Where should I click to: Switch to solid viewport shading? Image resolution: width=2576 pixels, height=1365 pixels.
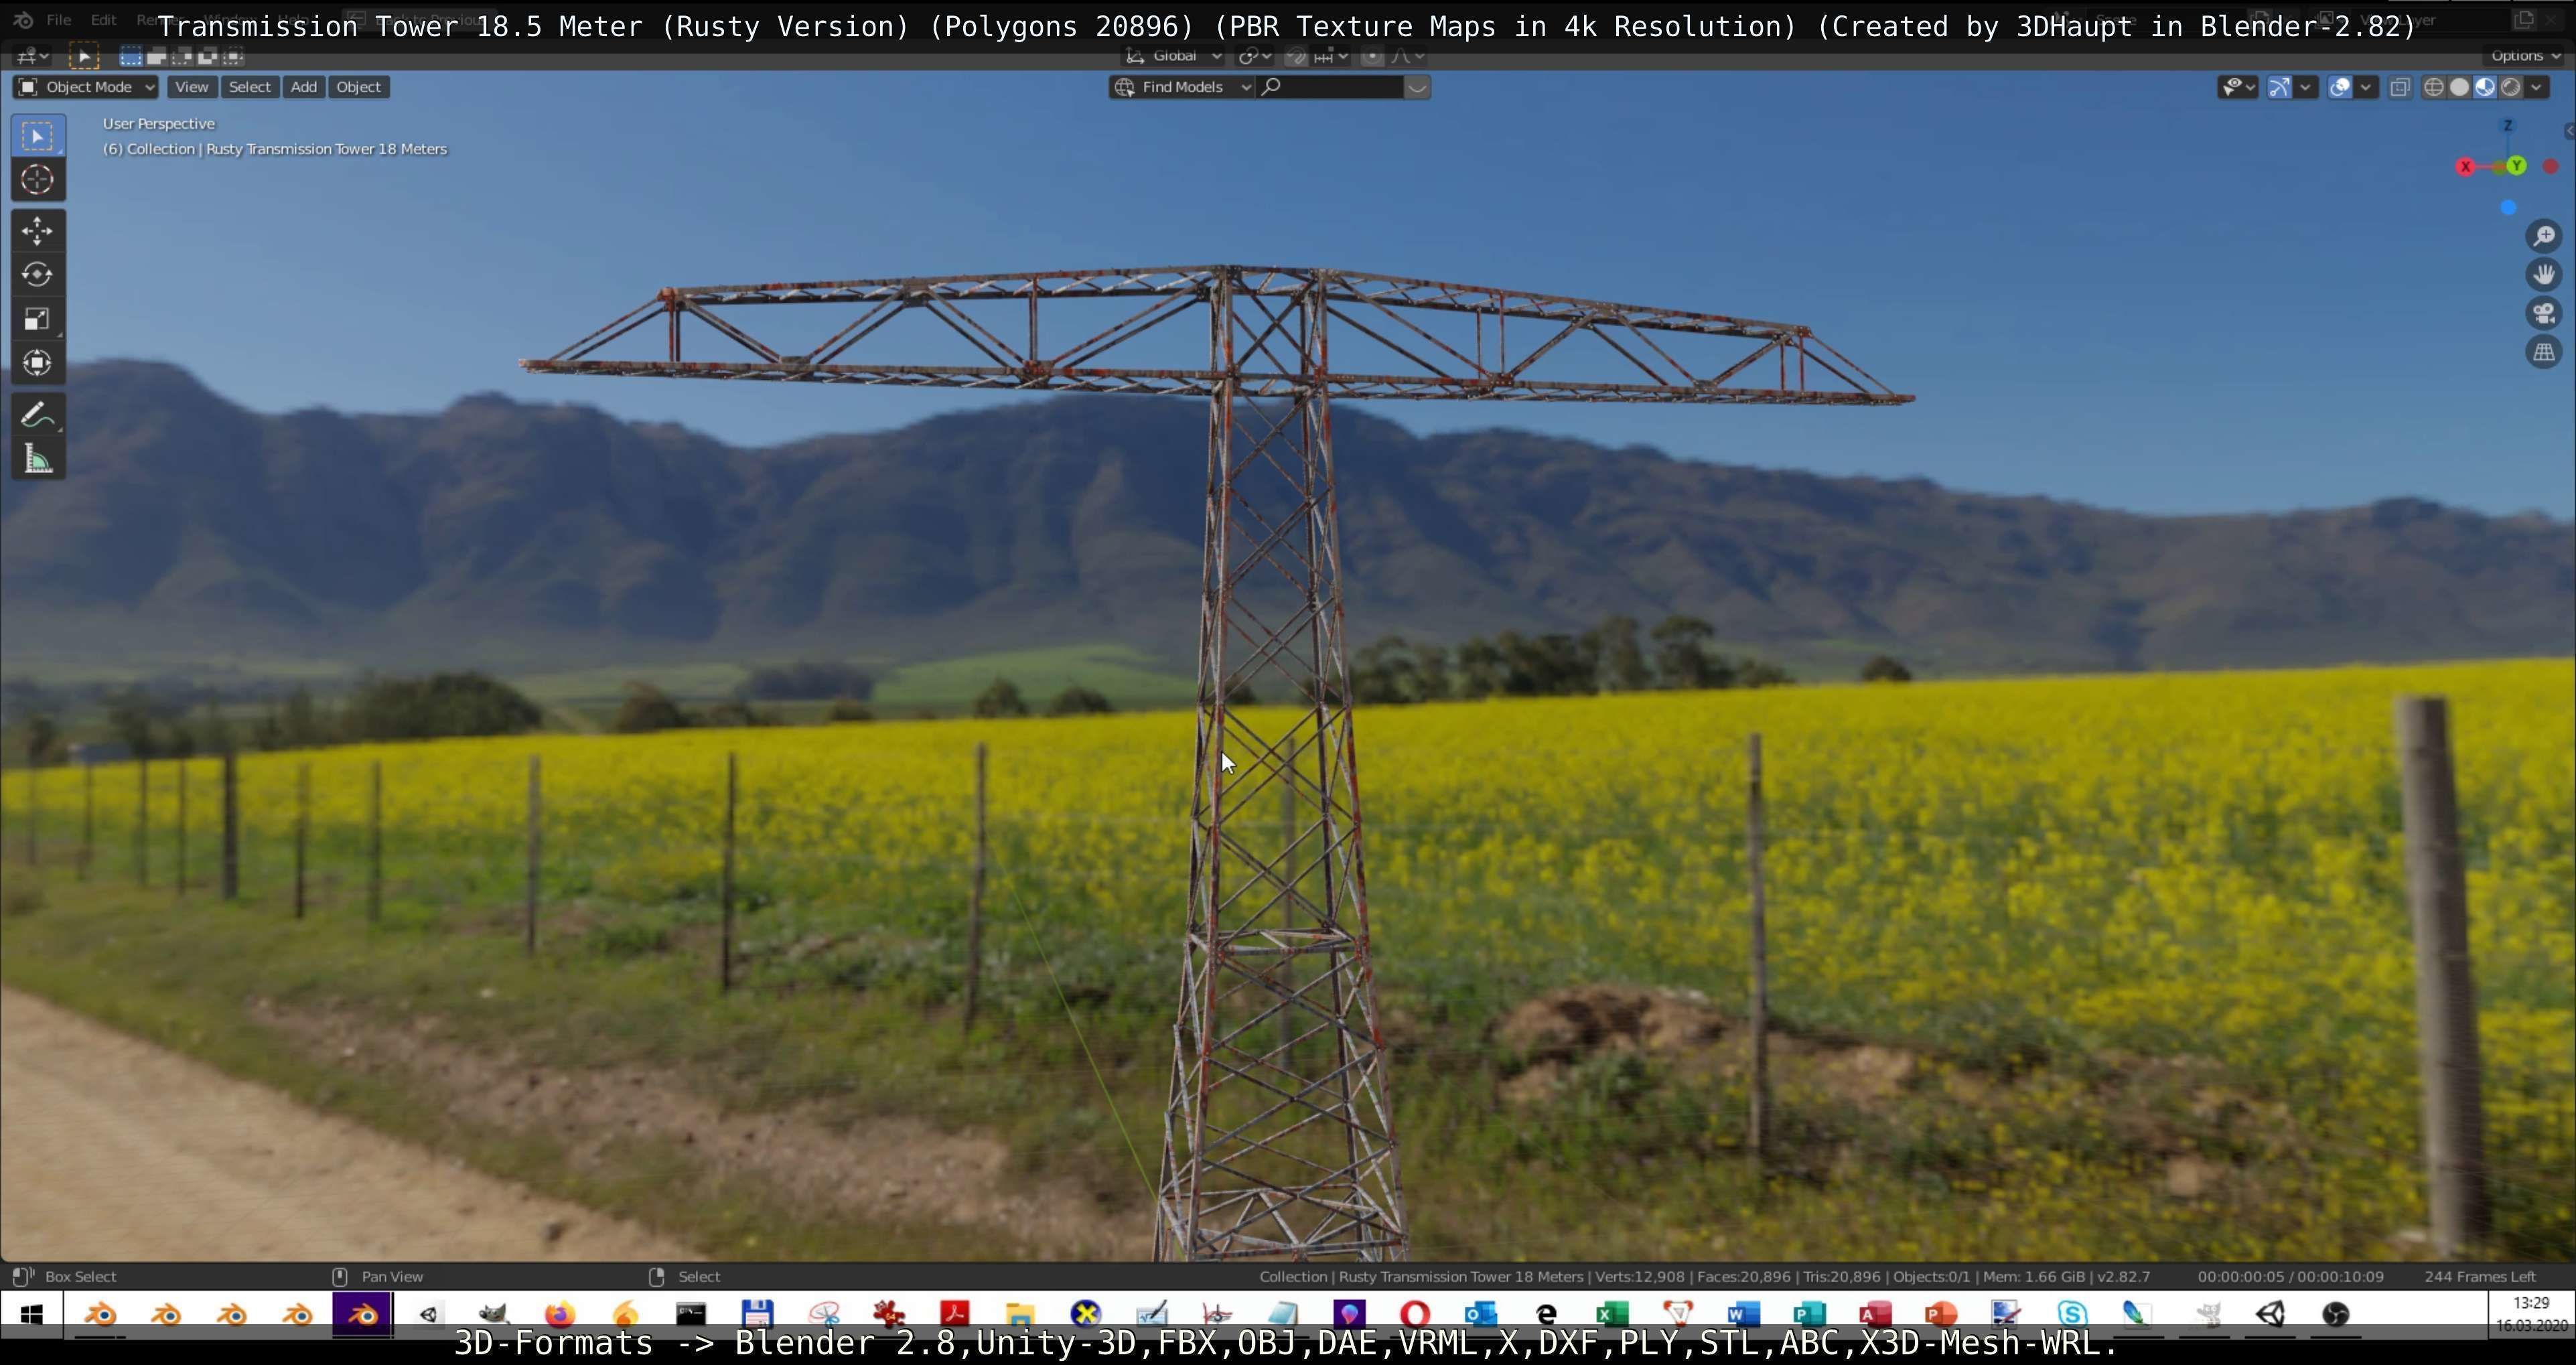tap(2460, 88)
